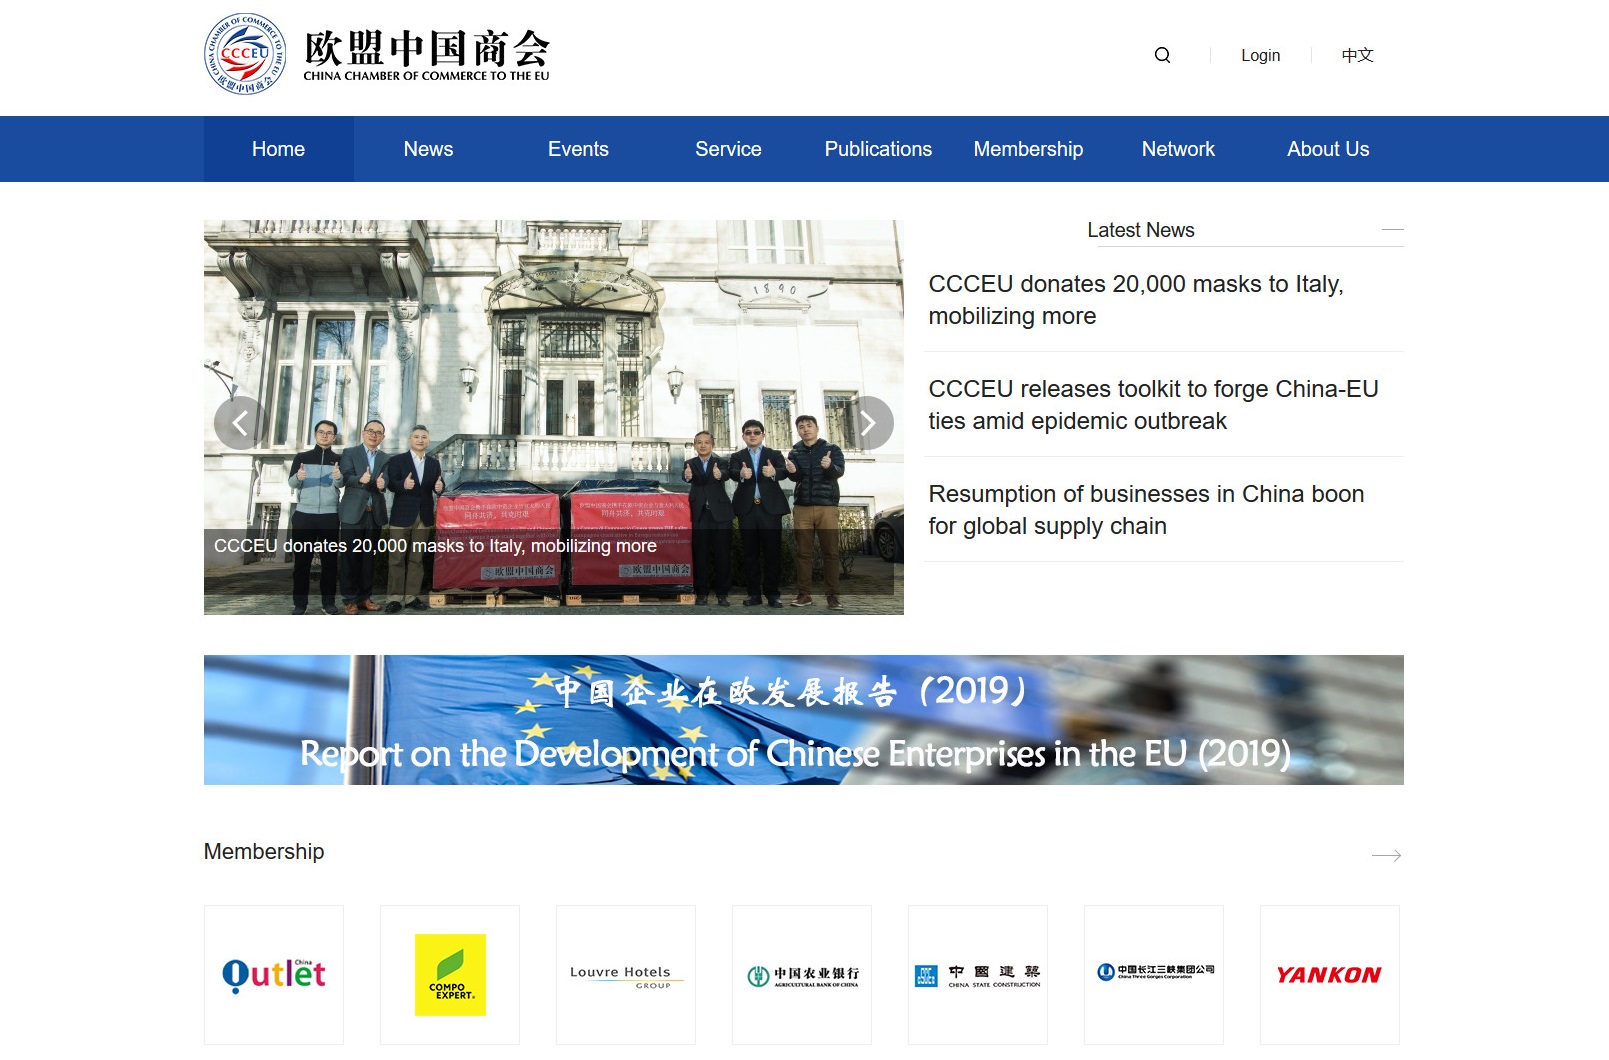Read article about toolkit for China-EU ties

tap(1153, 405)
